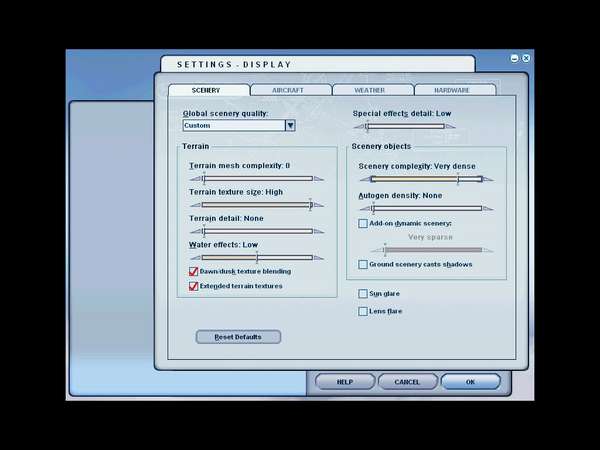Click the Reset Defaults button
The width and height of the screenshot is (600, 450).
(238, 337)
